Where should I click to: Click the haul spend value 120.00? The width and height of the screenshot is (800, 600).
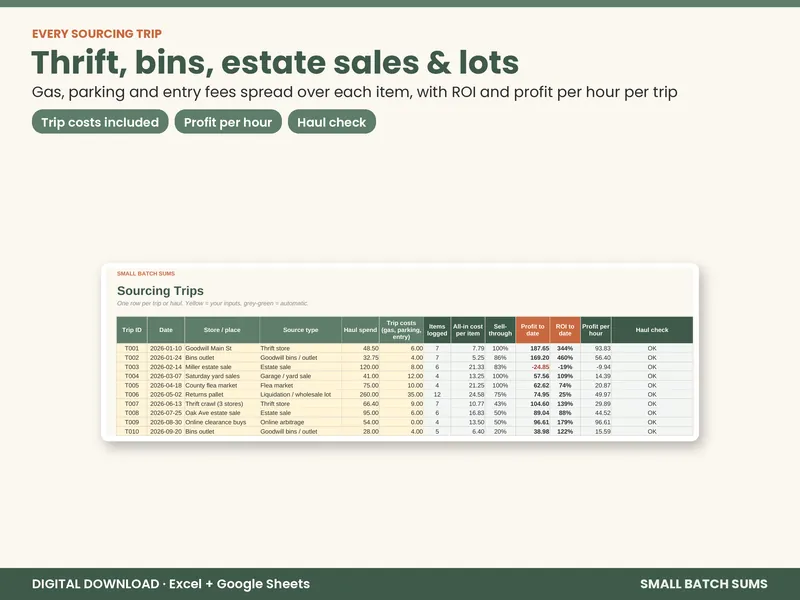point(360,367)
